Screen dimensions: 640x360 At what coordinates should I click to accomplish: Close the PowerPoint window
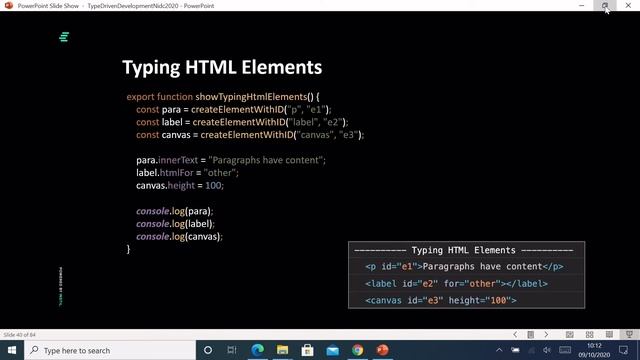(x=628, y=5)
